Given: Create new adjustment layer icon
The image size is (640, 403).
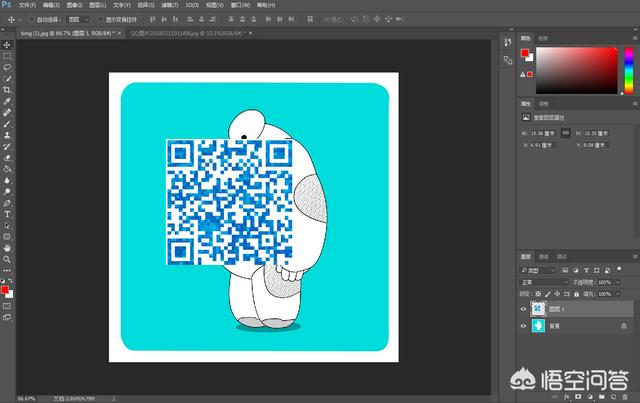Looking at the screenshot, I should click(590, 396).
